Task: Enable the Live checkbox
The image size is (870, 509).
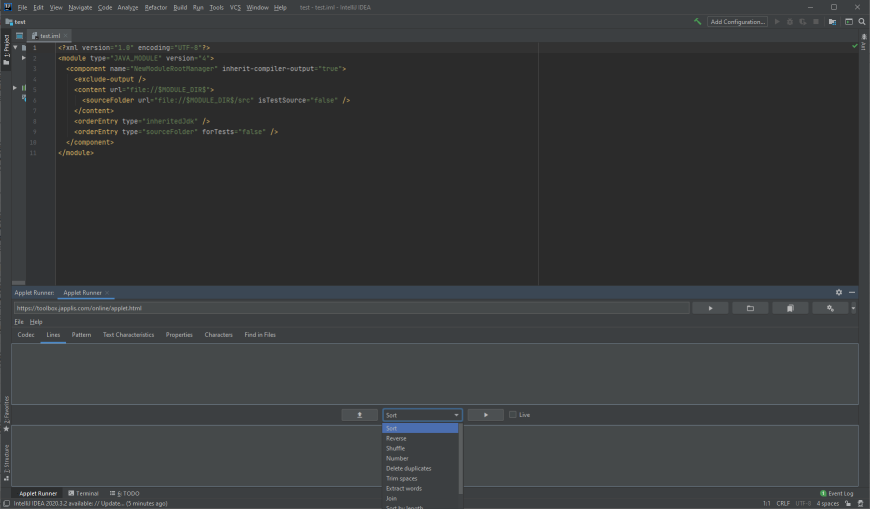Action: coord(513,415)
